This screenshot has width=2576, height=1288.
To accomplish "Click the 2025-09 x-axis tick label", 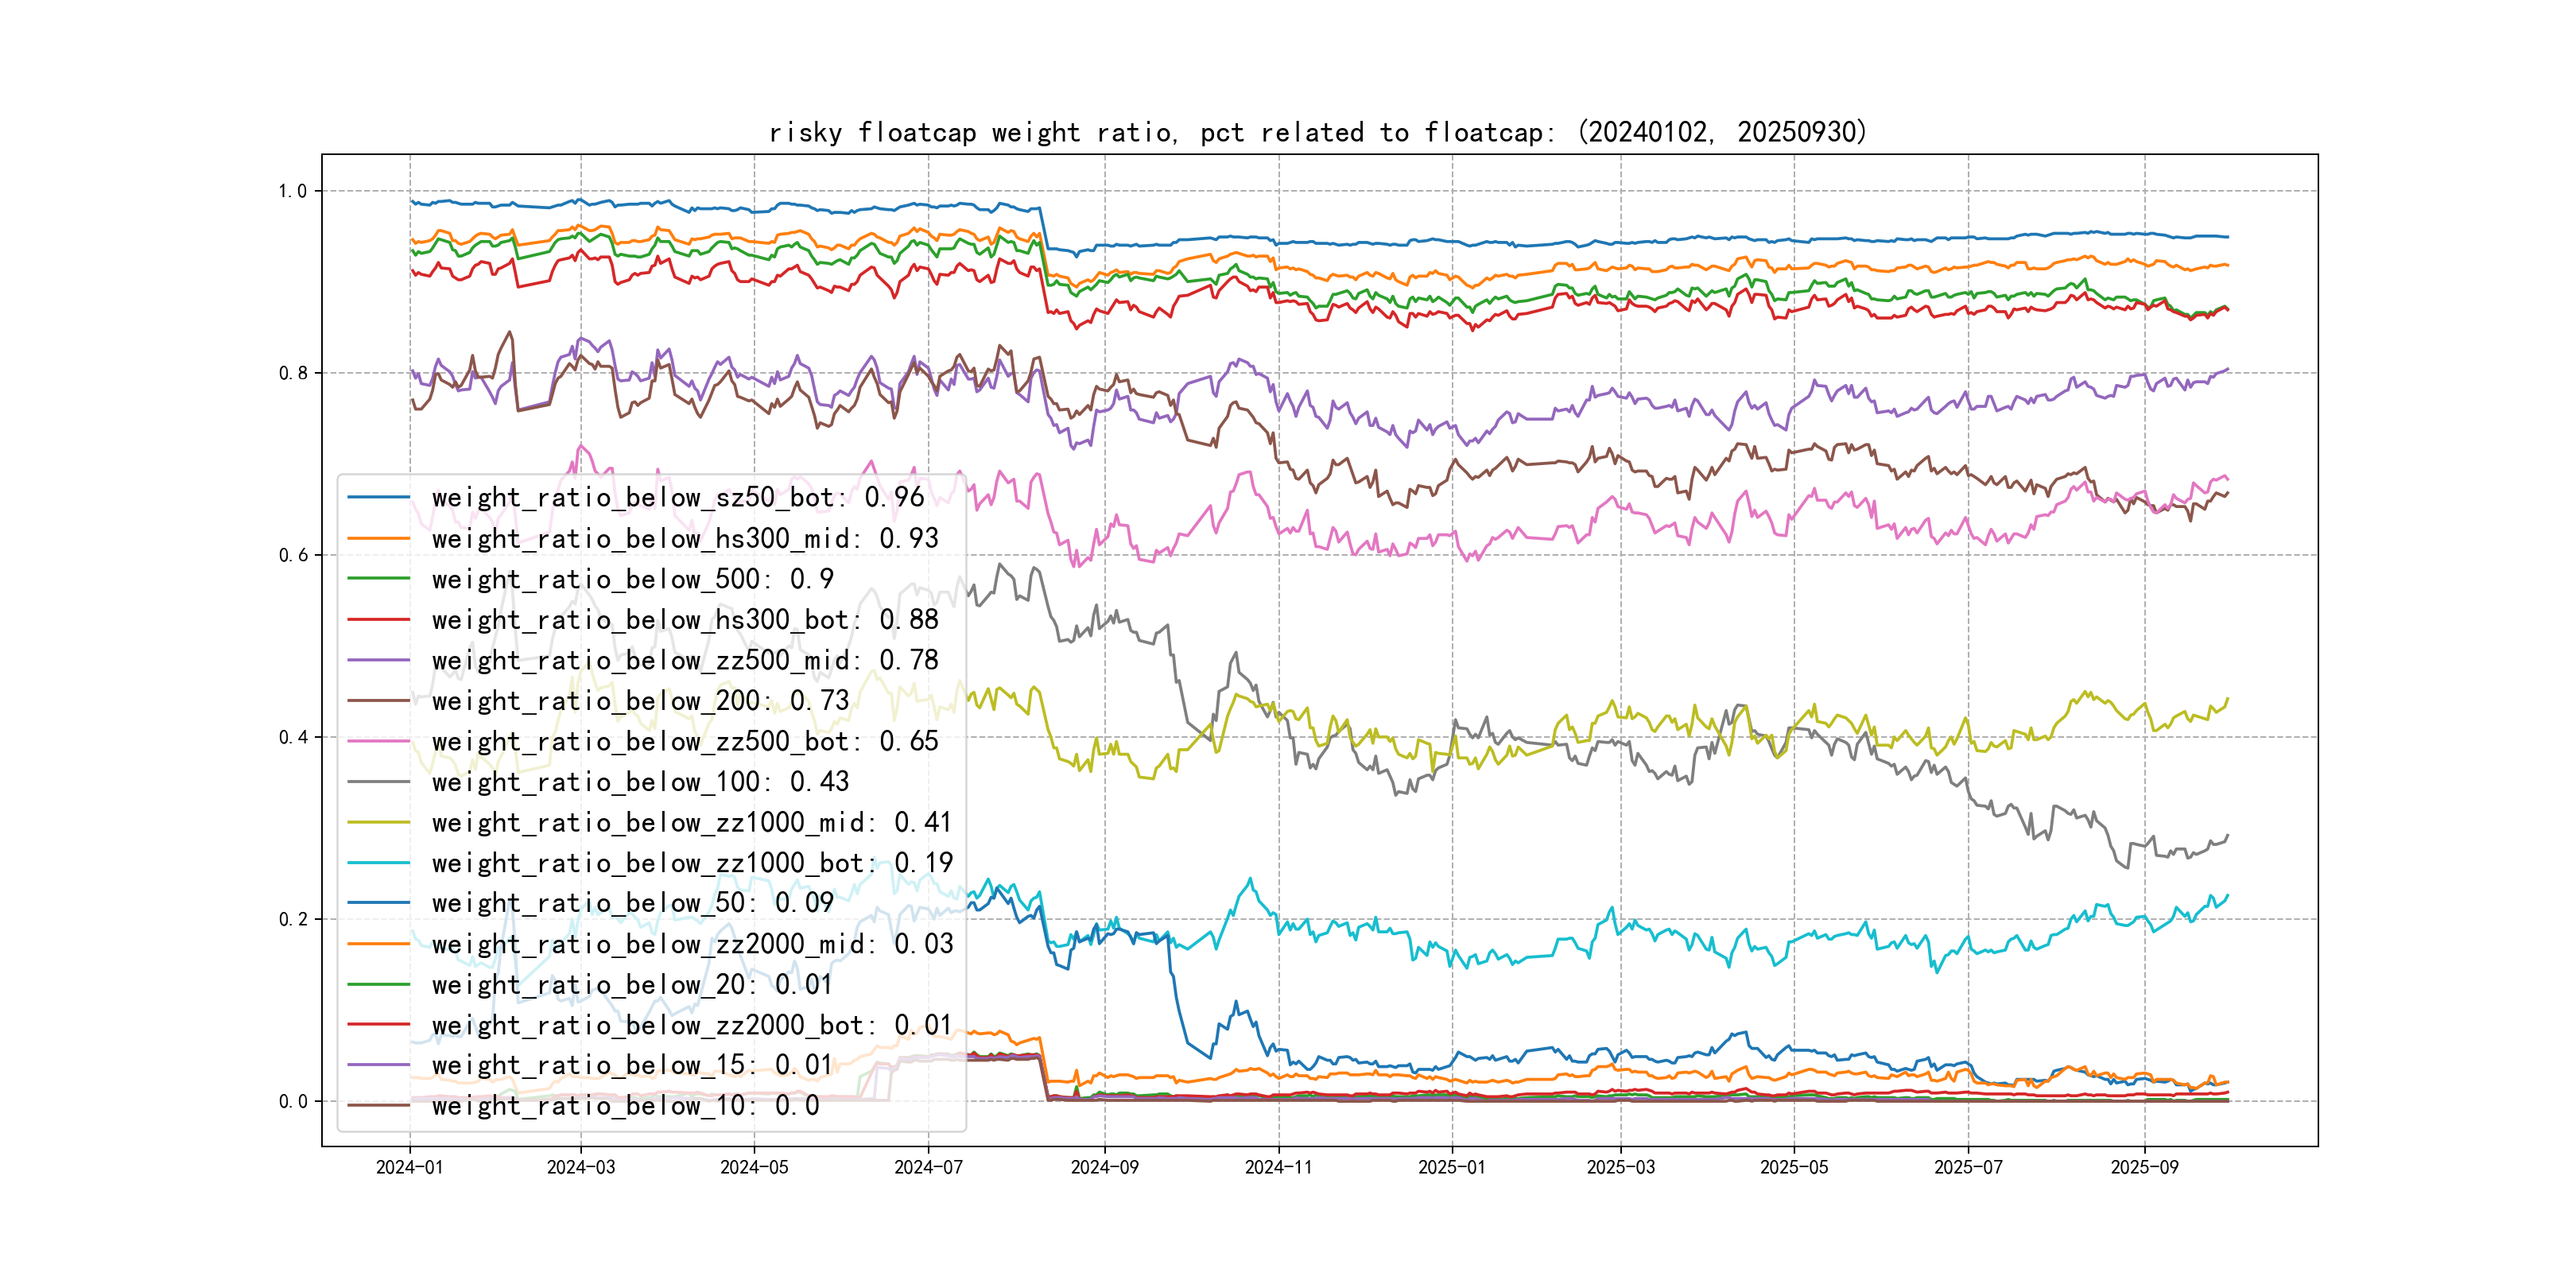I will (x=2144, y=1167).
